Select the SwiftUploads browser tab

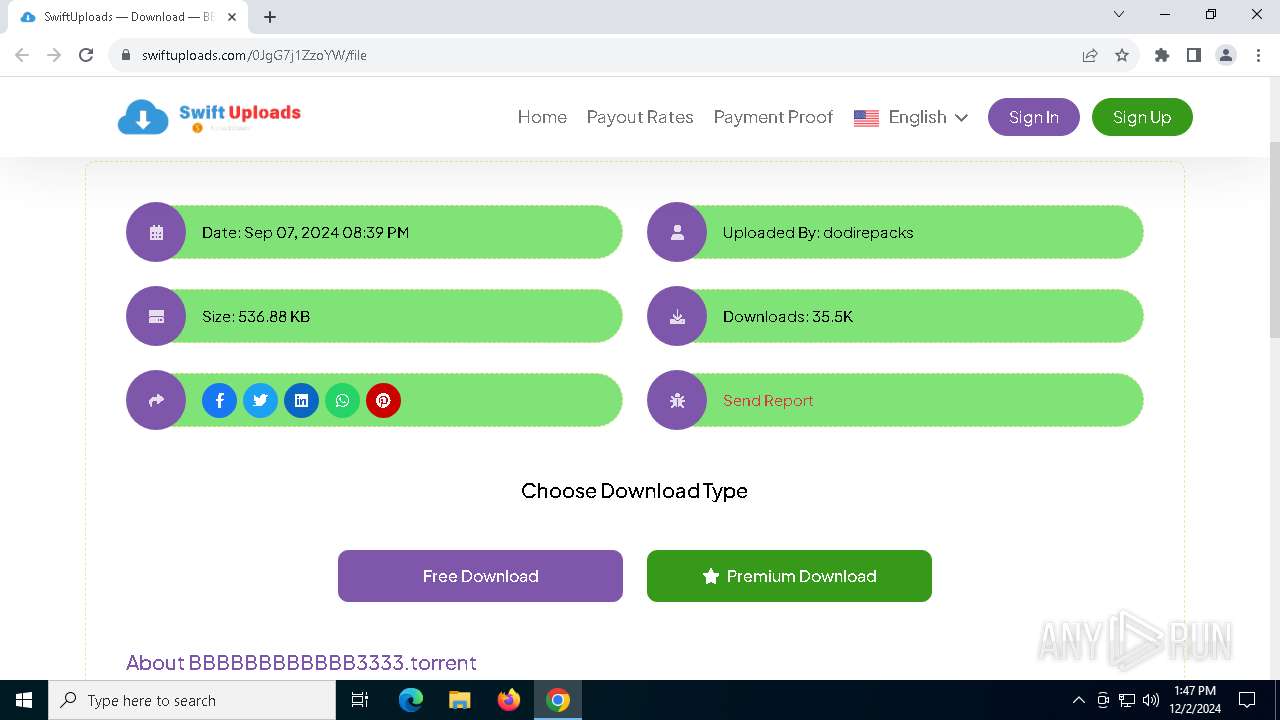[127, 17]
